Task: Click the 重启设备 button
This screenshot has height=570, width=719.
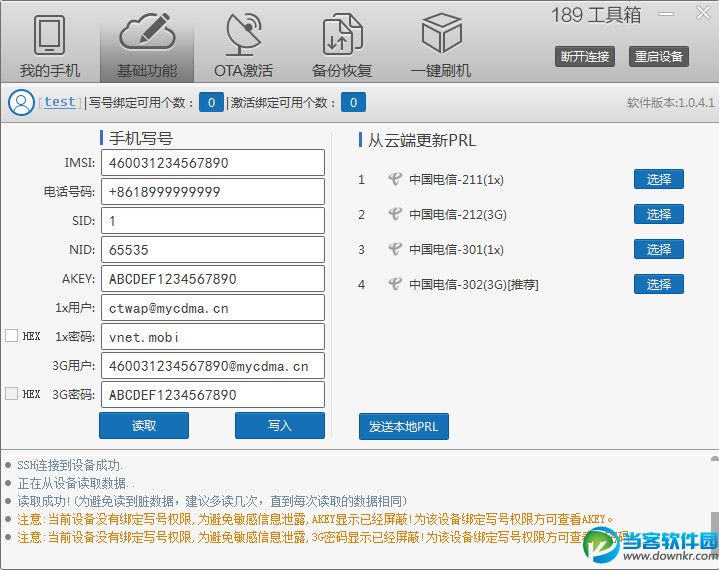Action: tap(658, 56)
